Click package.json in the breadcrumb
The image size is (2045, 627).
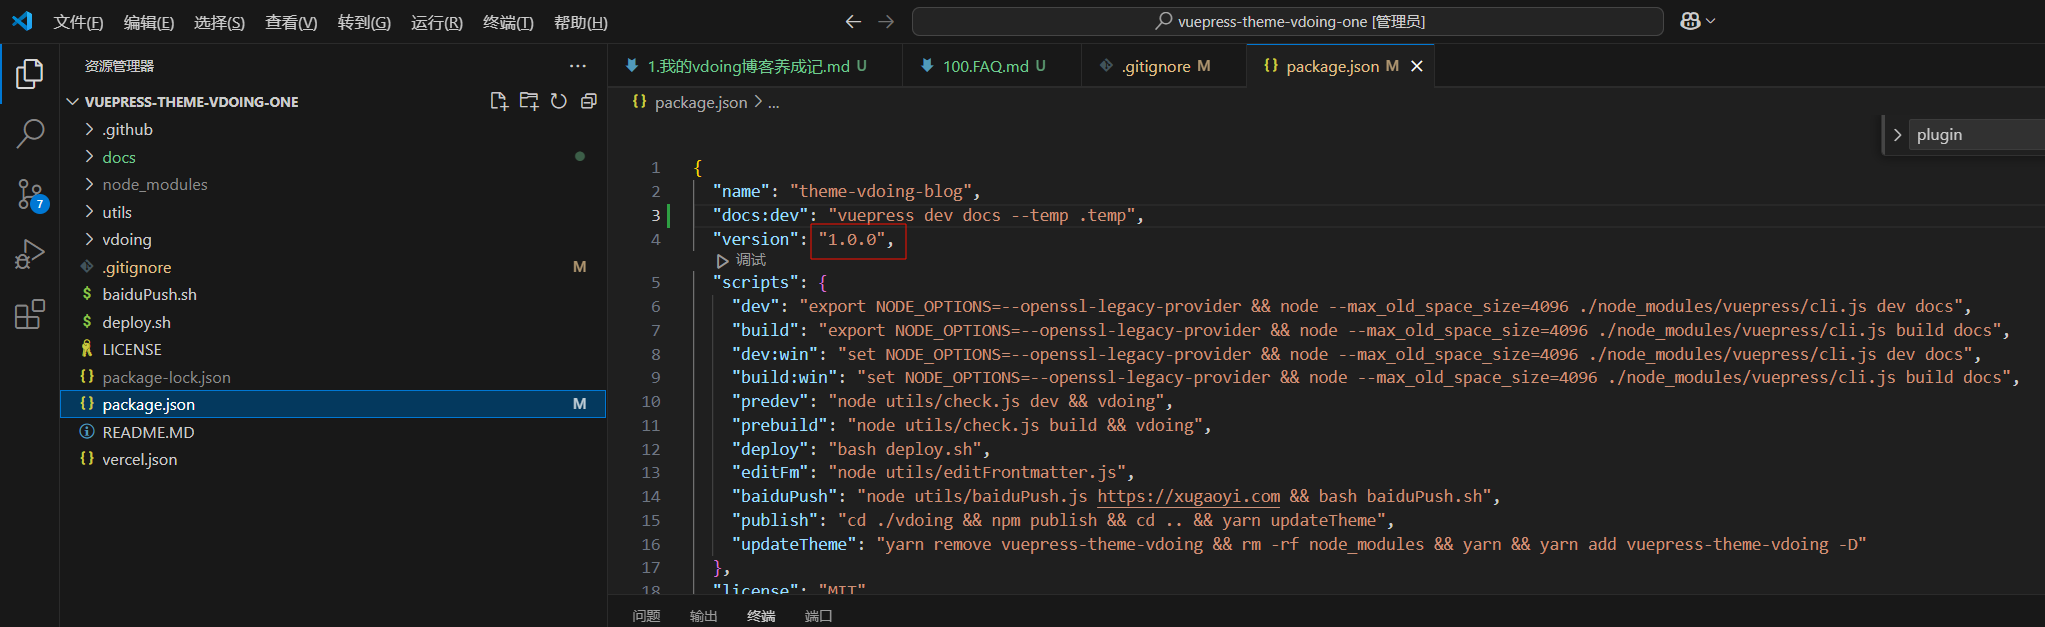click(x=700, y=102)
